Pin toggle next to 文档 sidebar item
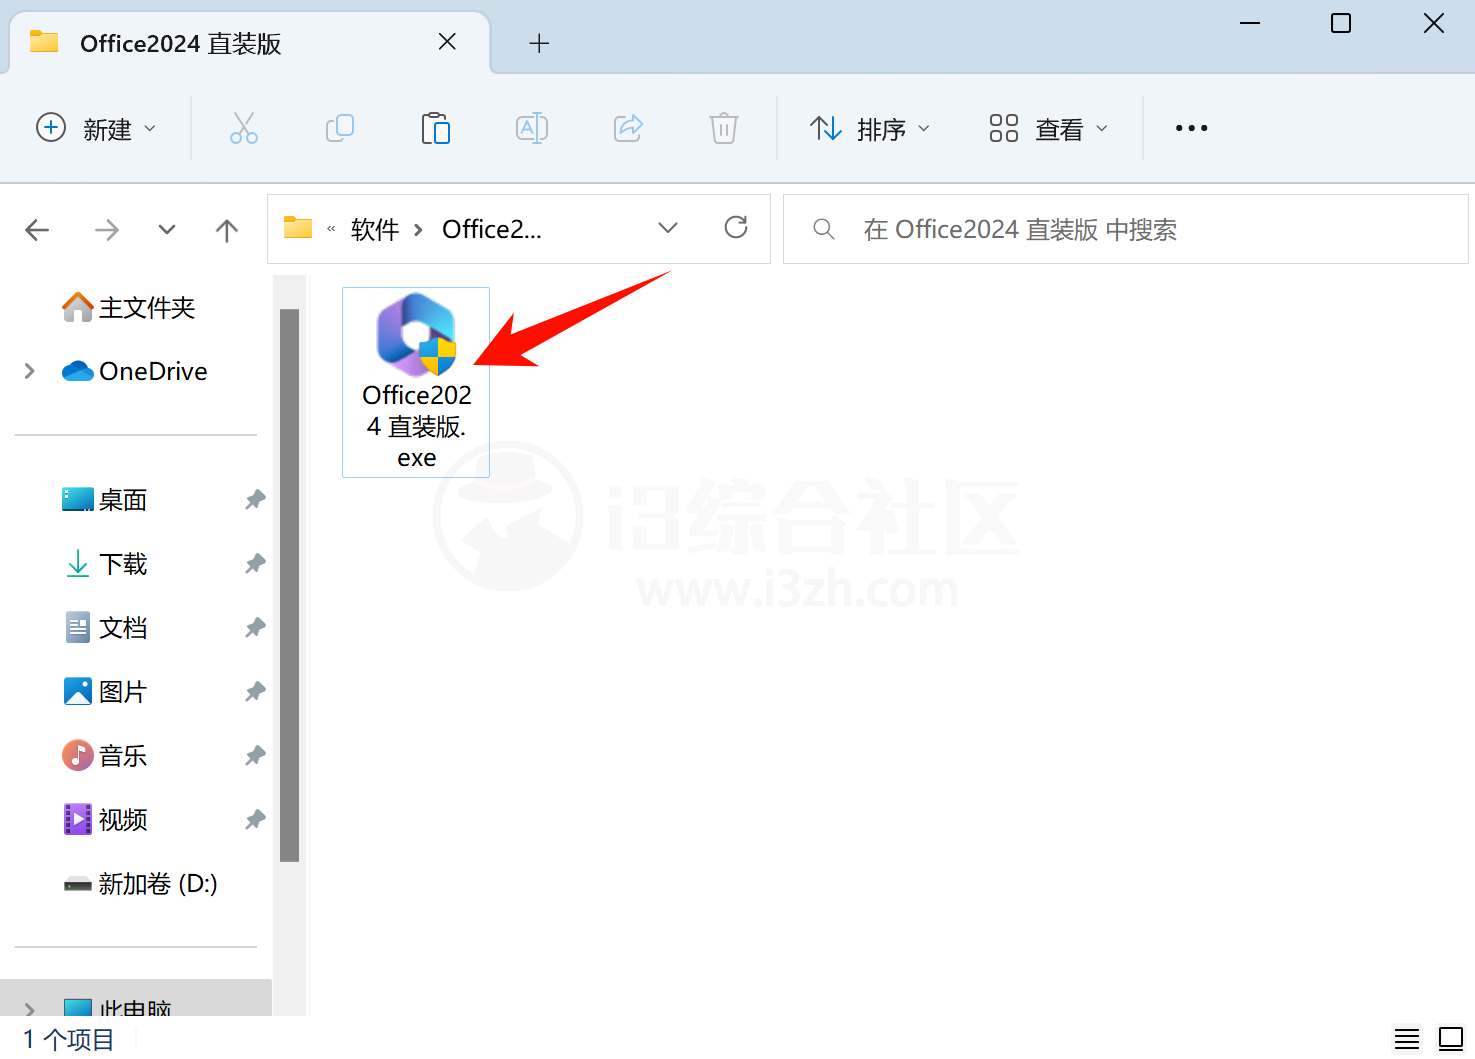Viewport: 1475px width, 1059px height. click(x=254, y=627)
